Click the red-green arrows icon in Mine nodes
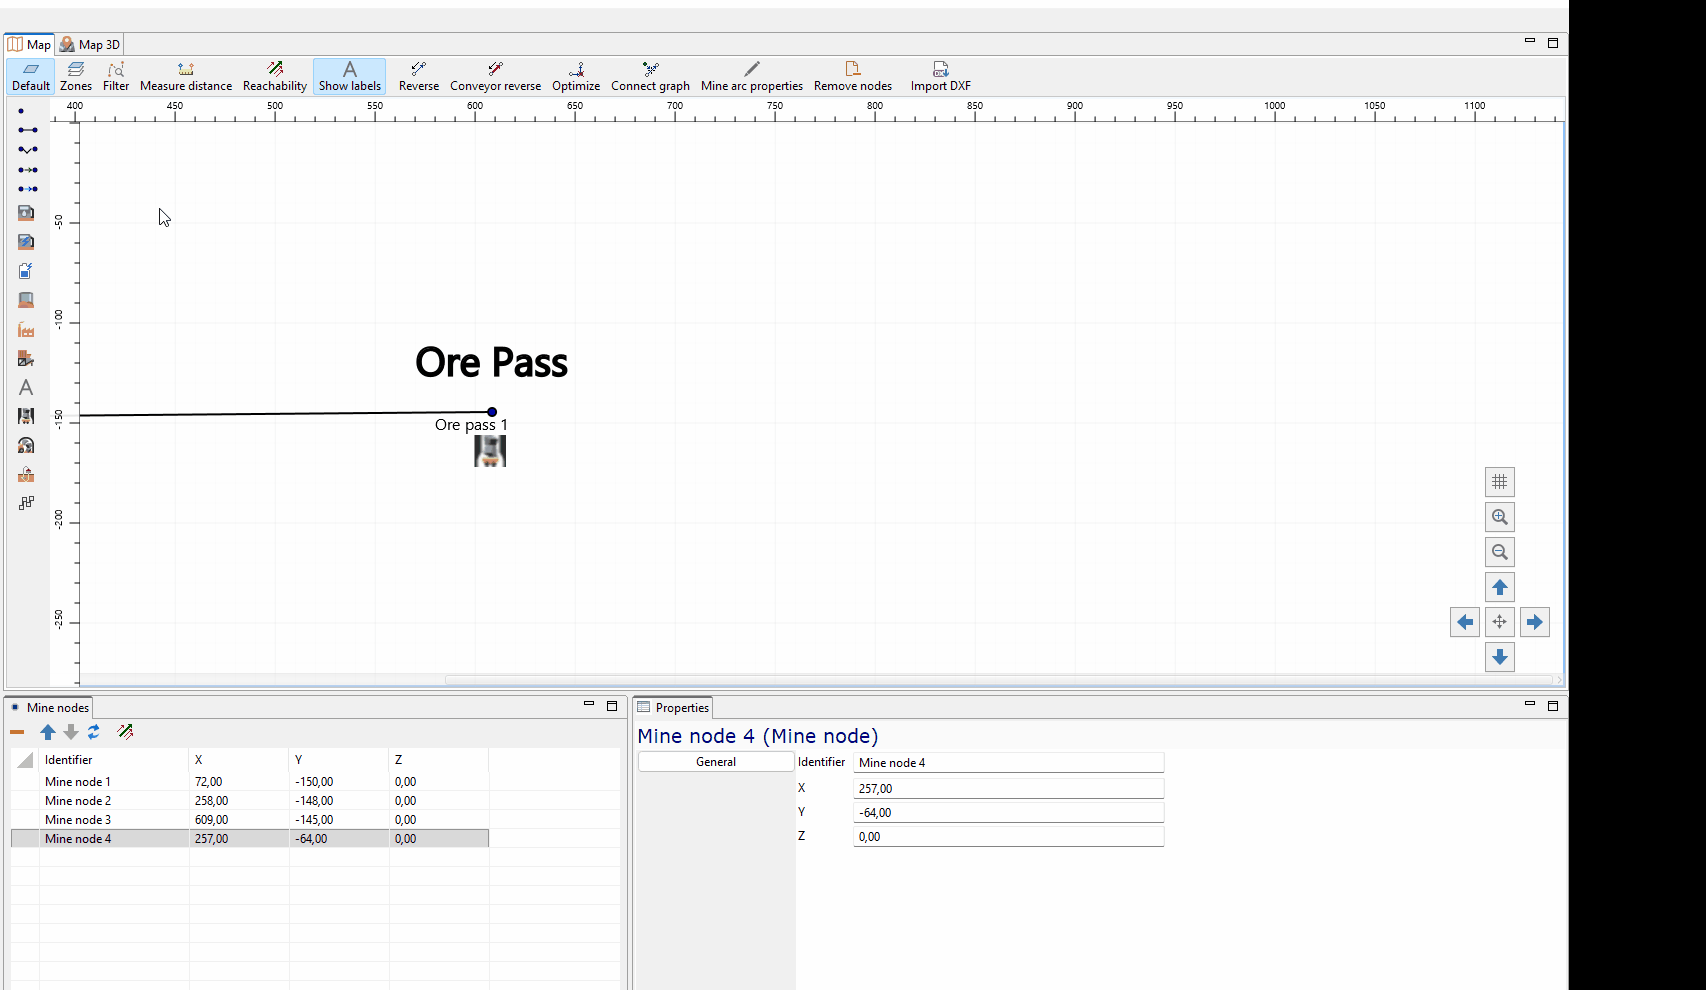This screenshot has width=1706, height=990. click(x=125, y=732)
